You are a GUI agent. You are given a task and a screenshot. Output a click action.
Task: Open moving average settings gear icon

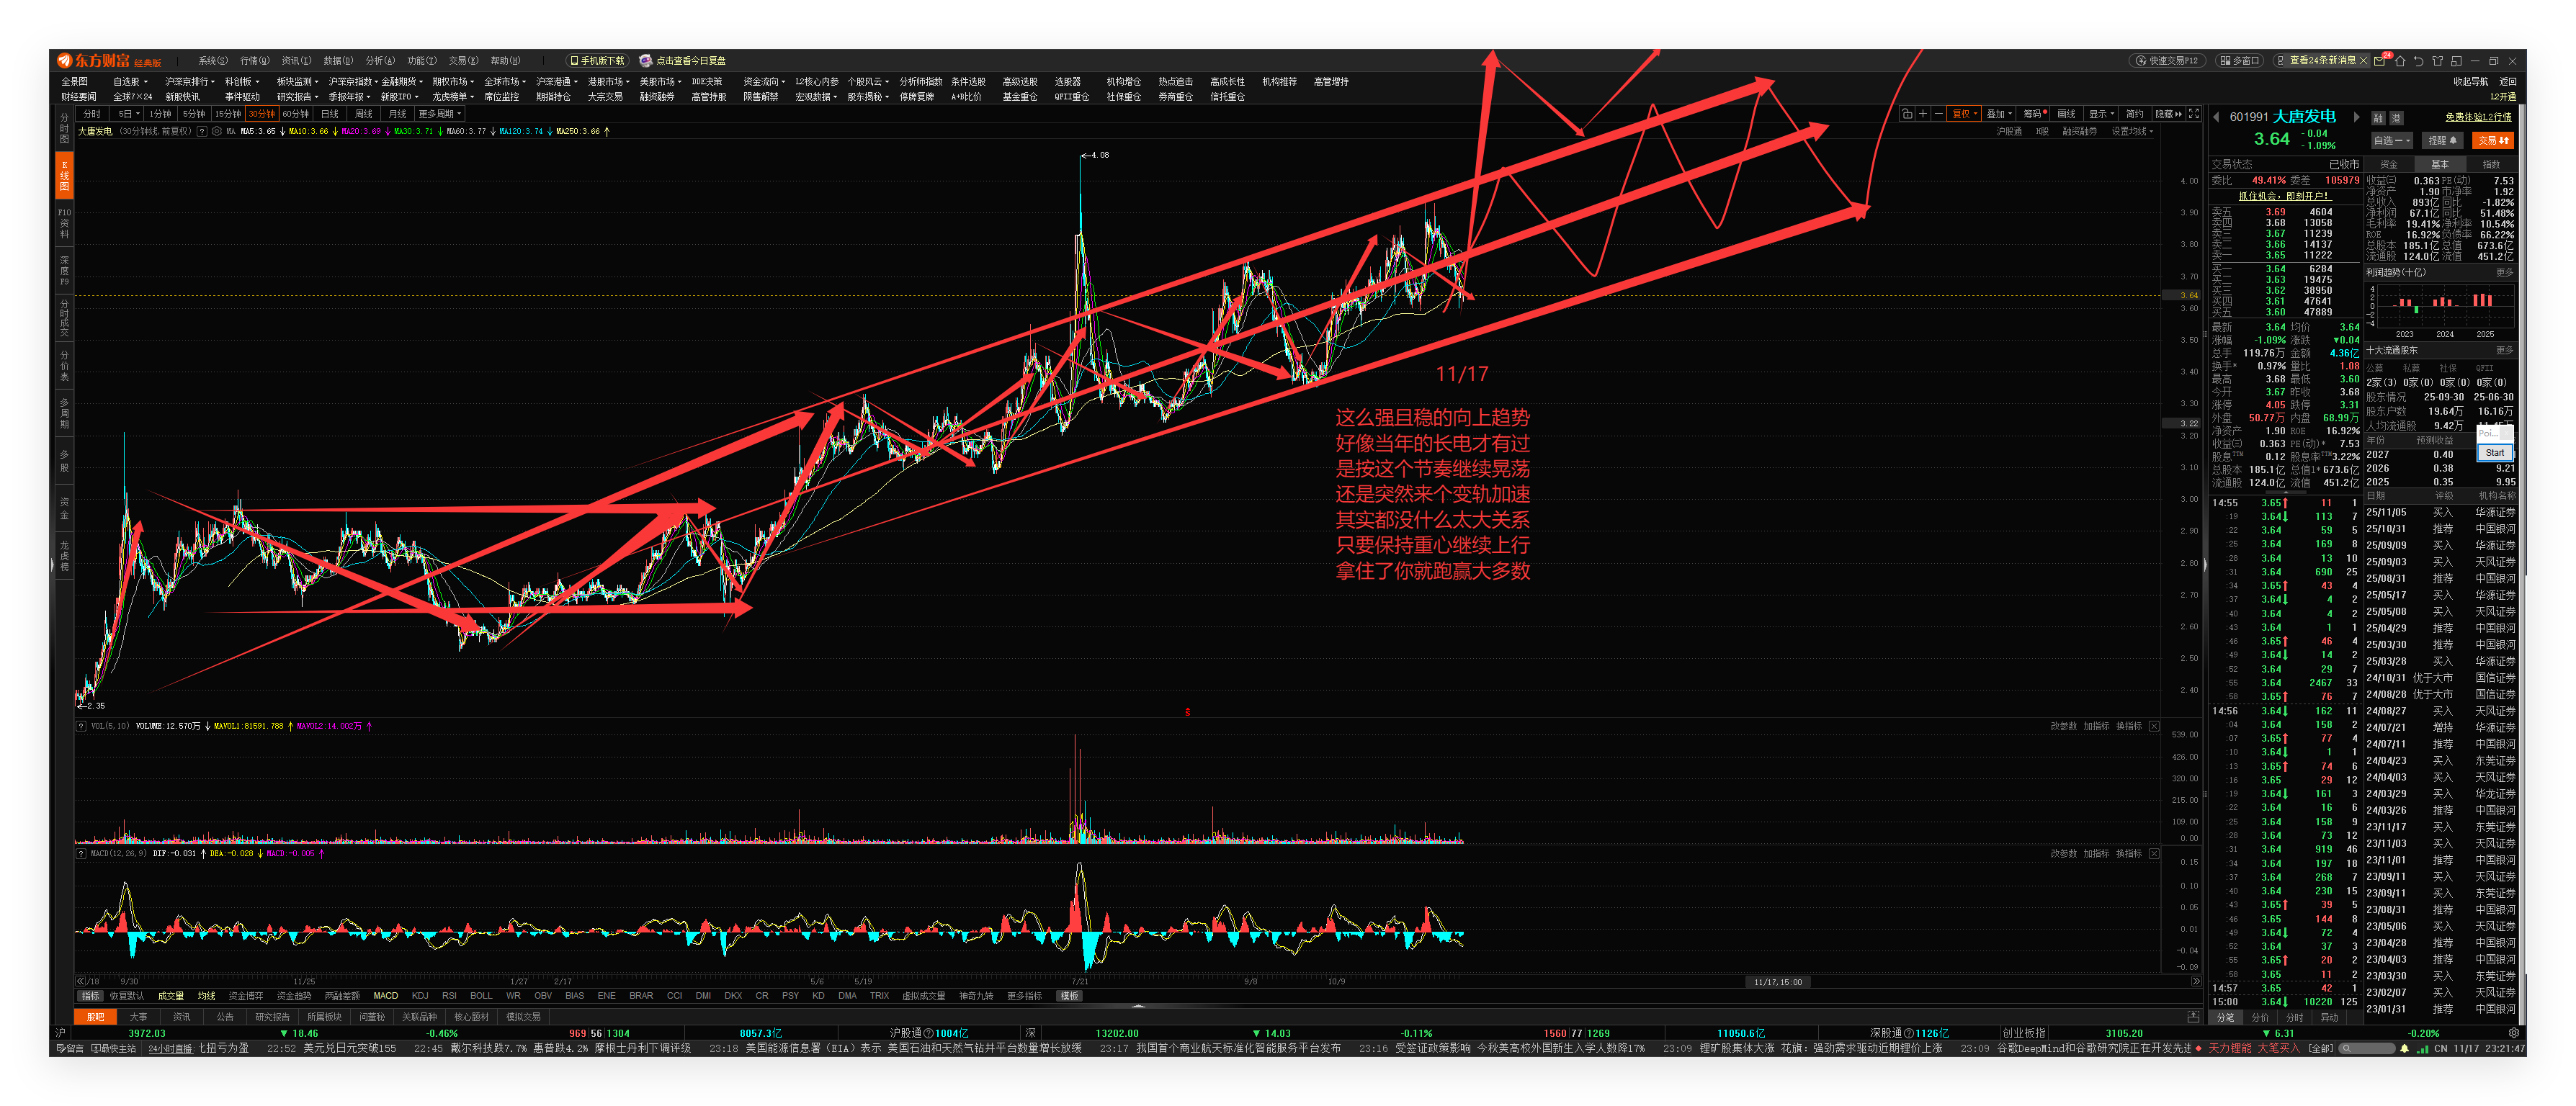click(x=217, y=131)
